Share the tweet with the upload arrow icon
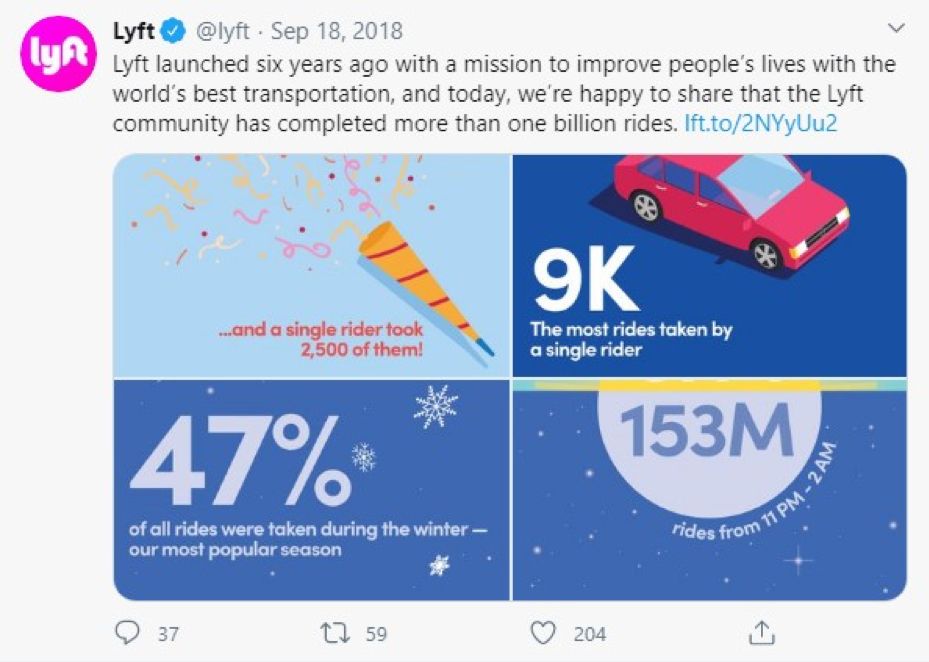Image resolution: width=929 pixels, height=662 pixels. [761, 632]
